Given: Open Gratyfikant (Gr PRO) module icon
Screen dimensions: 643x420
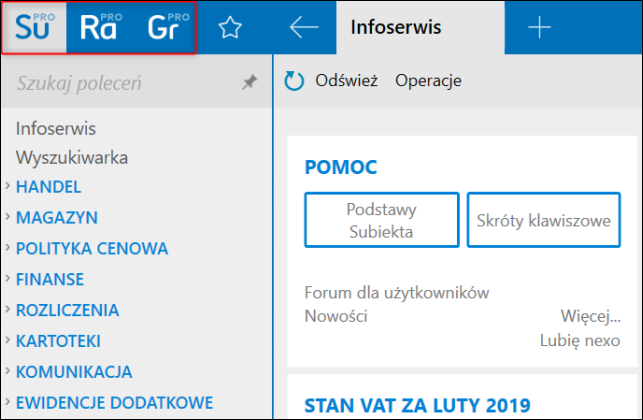Looking at the screenshot, I should [166, 28].
